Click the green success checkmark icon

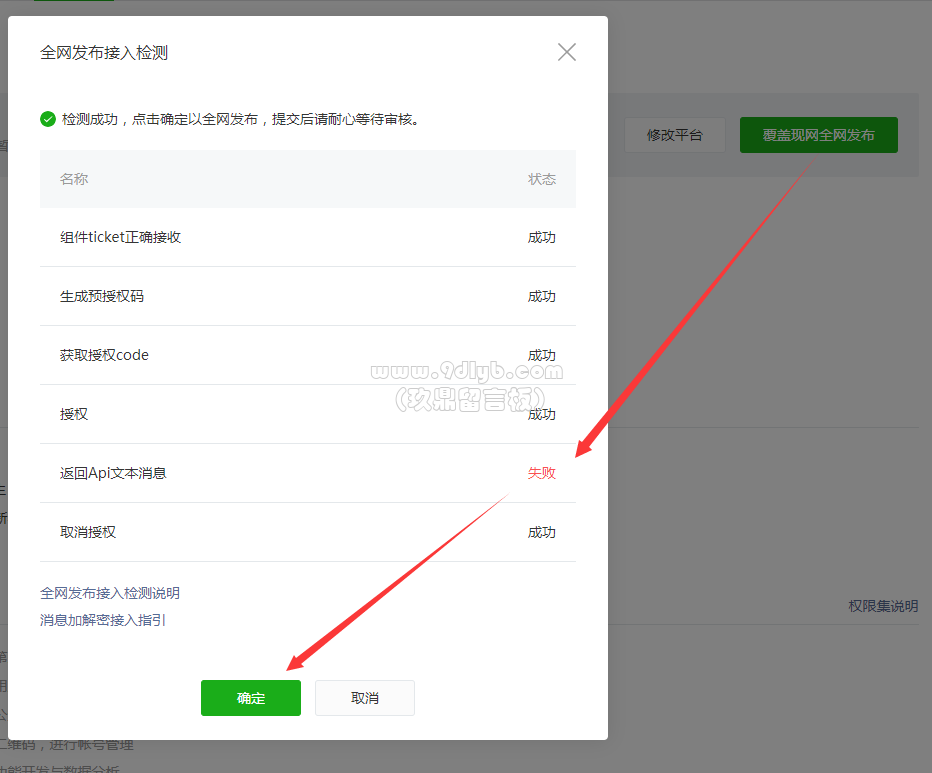[x=48, y=120]
